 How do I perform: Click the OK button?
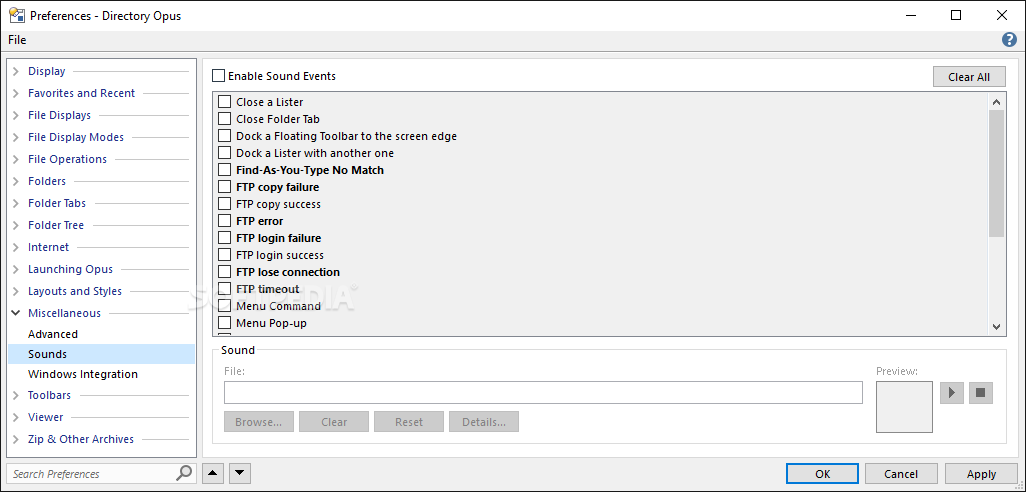pyautogui.click(x=823, y=474)
